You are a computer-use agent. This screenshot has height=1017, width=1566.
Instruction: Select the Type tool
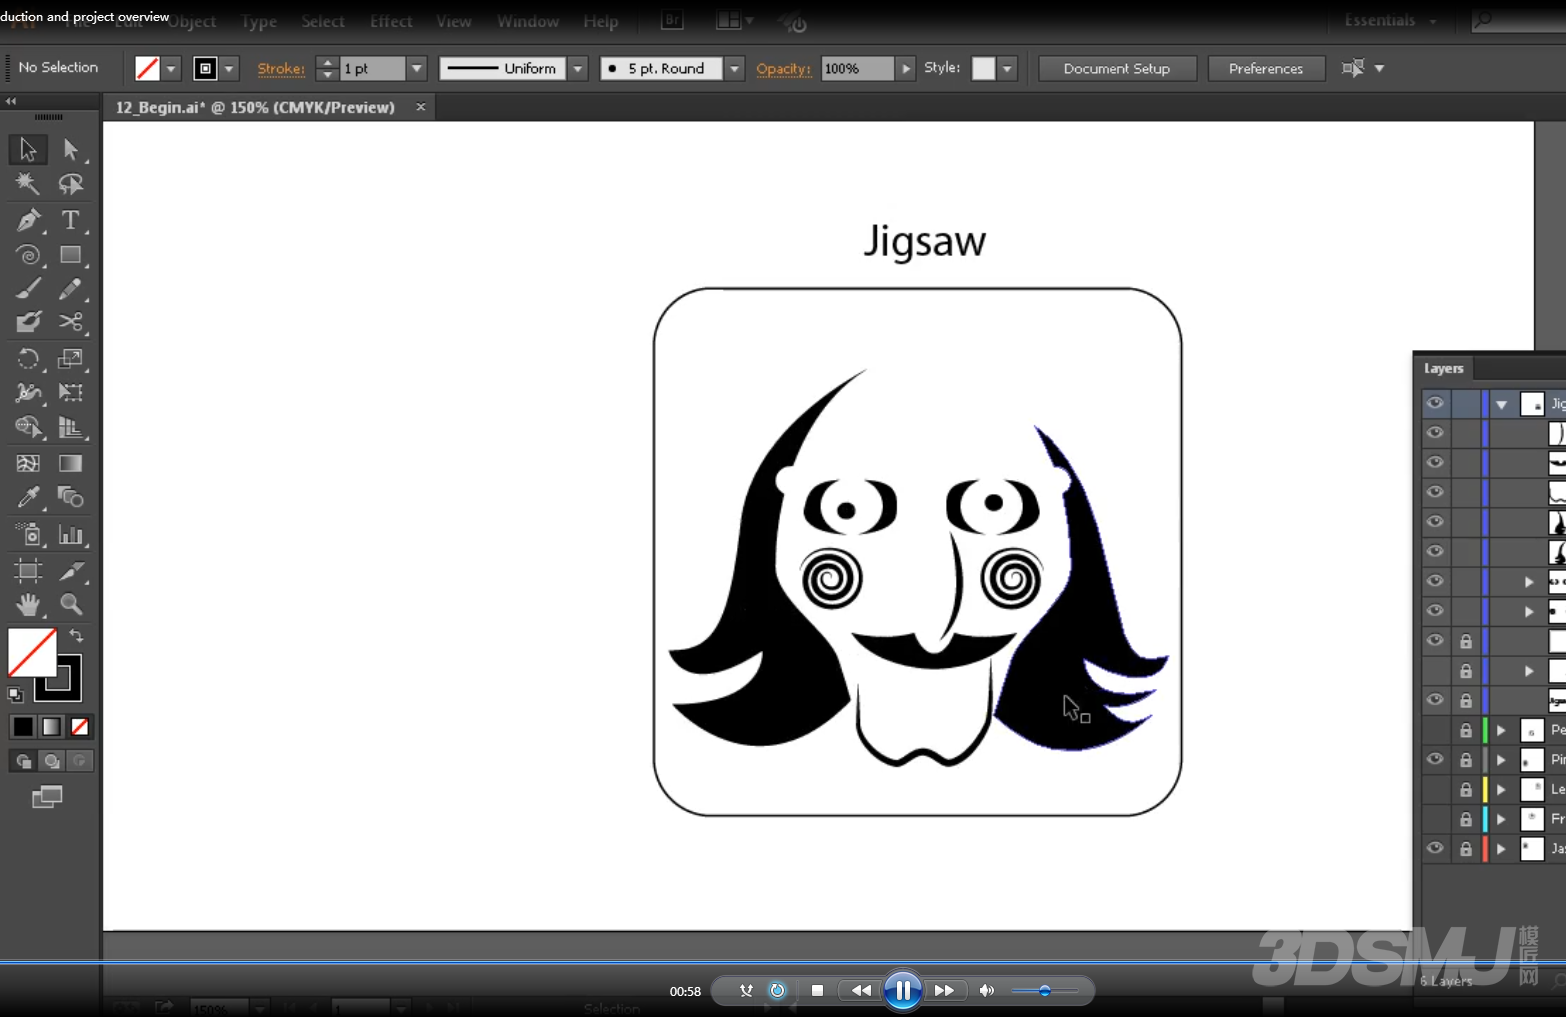pyautogui.click(x=70, y=220)
